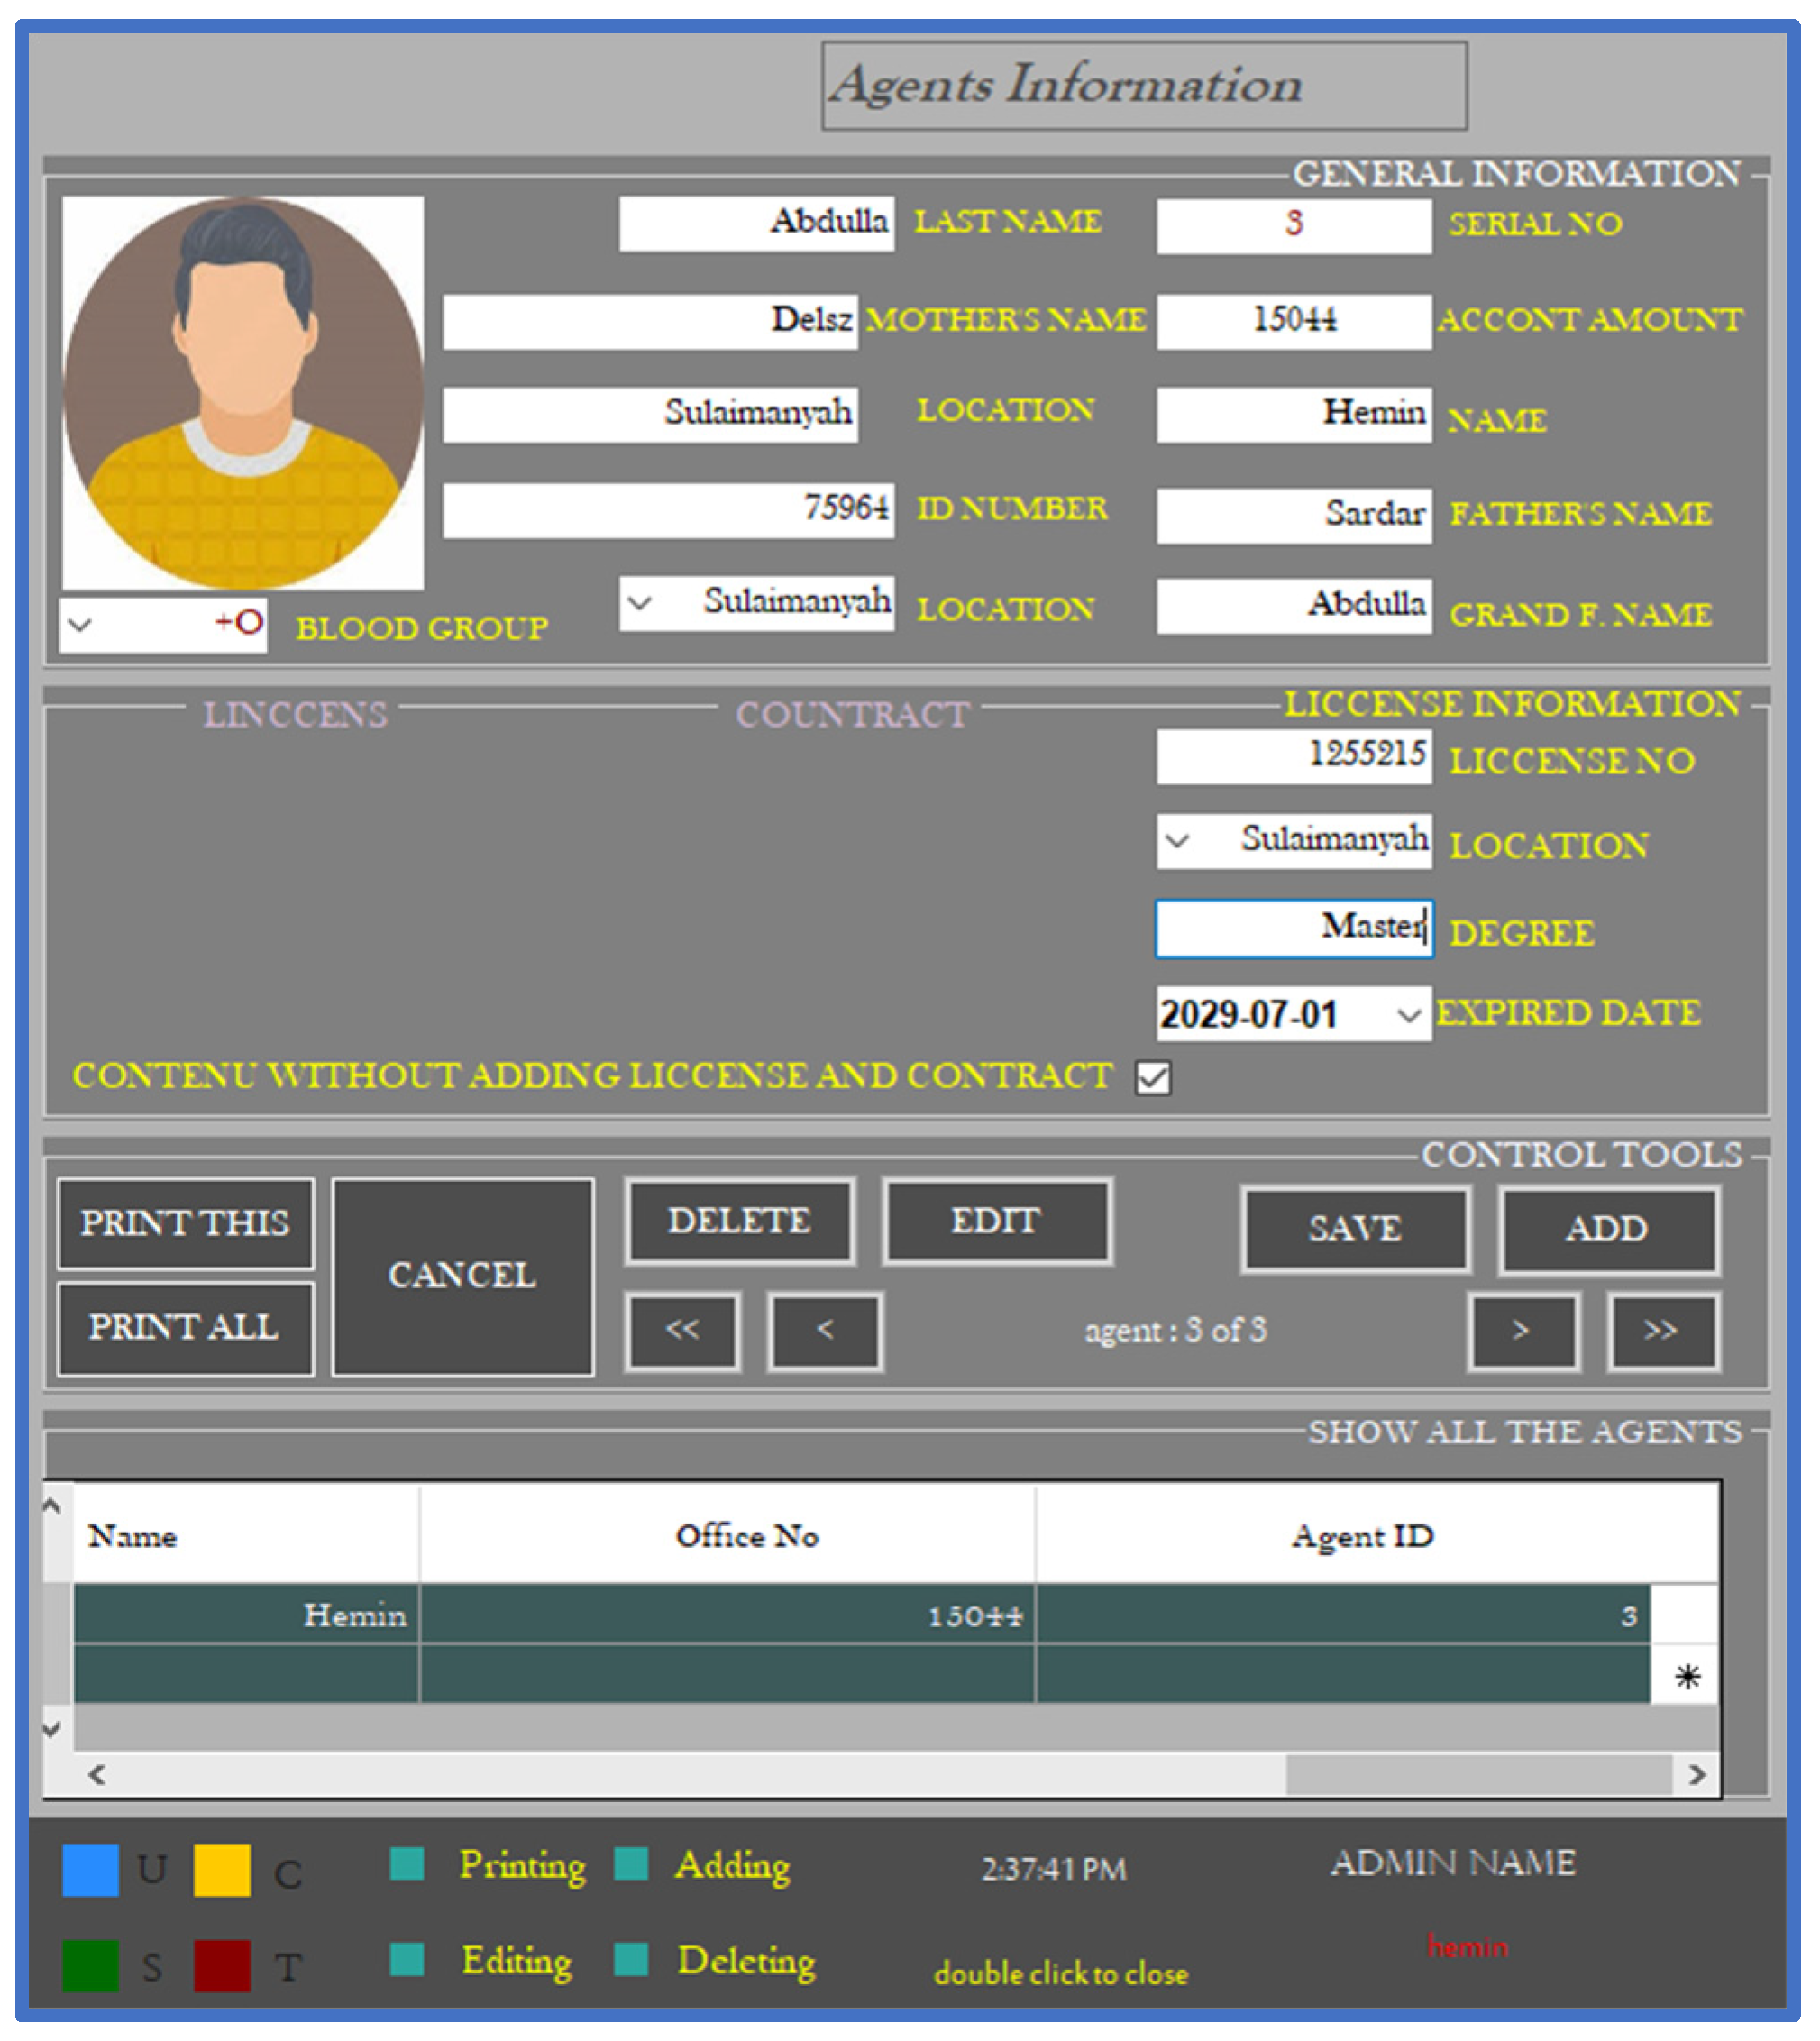Viewport: 1820px width, 2041px height.
Task: Click the SAVE button
Action: pos(1355,1230)
